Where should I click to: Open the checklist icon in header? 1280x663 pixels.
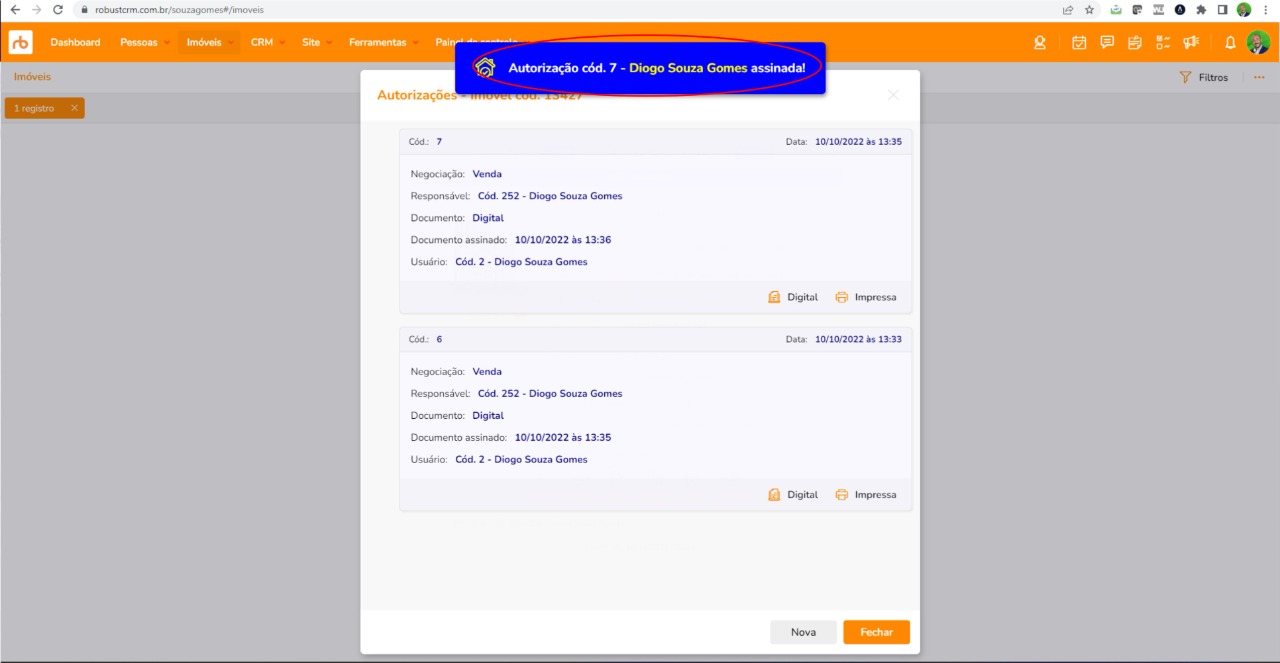1163,42
